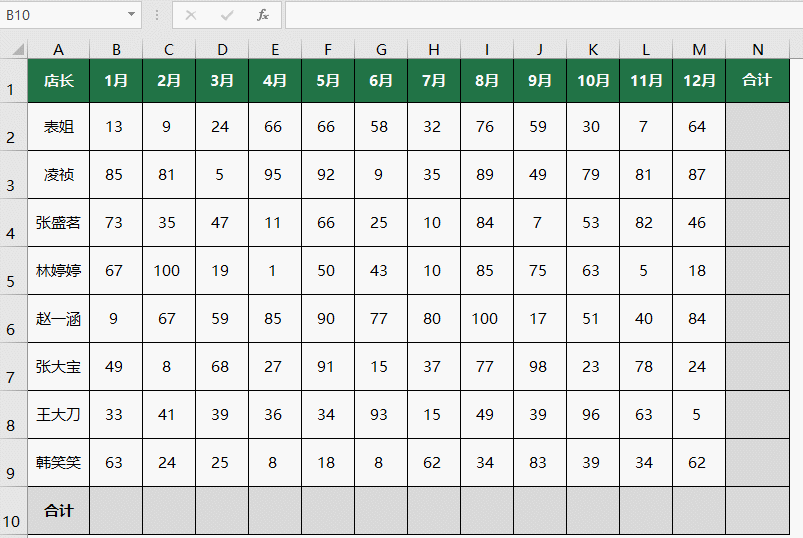This screenshot has width=803, height=538.
Task: Select column B header
Action: pos(116,50)
